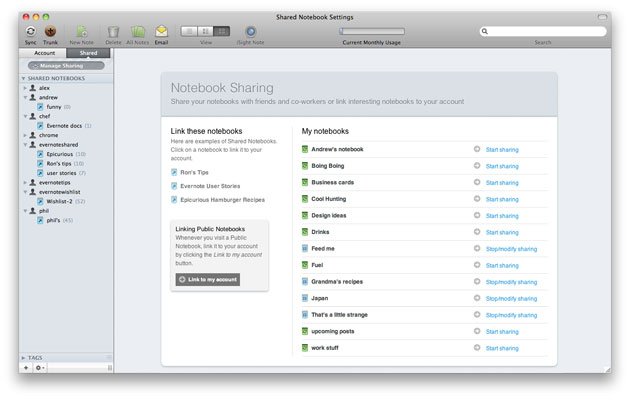
Task: Expand the alex user node
Action: [x=25, y=88]
